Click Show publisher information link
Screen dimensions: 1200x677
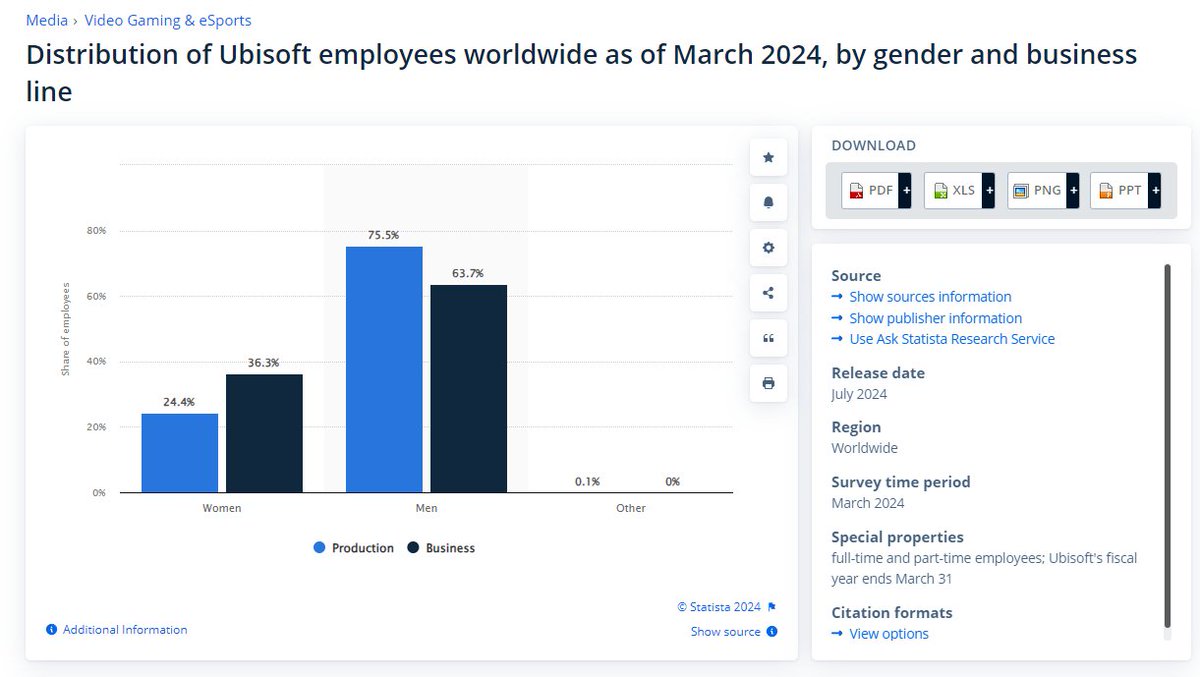coord(935,318)
